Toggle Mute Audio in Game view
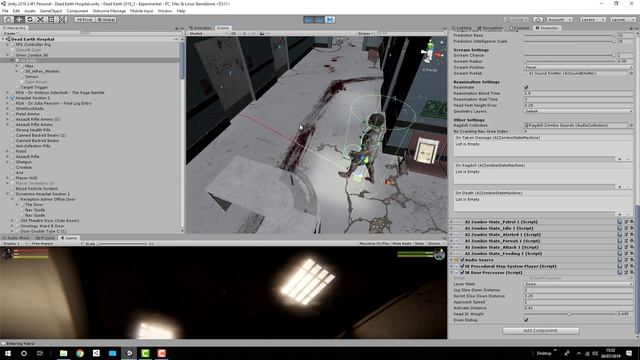This screenshot has width=640, height=360. [x=402, y=244]
